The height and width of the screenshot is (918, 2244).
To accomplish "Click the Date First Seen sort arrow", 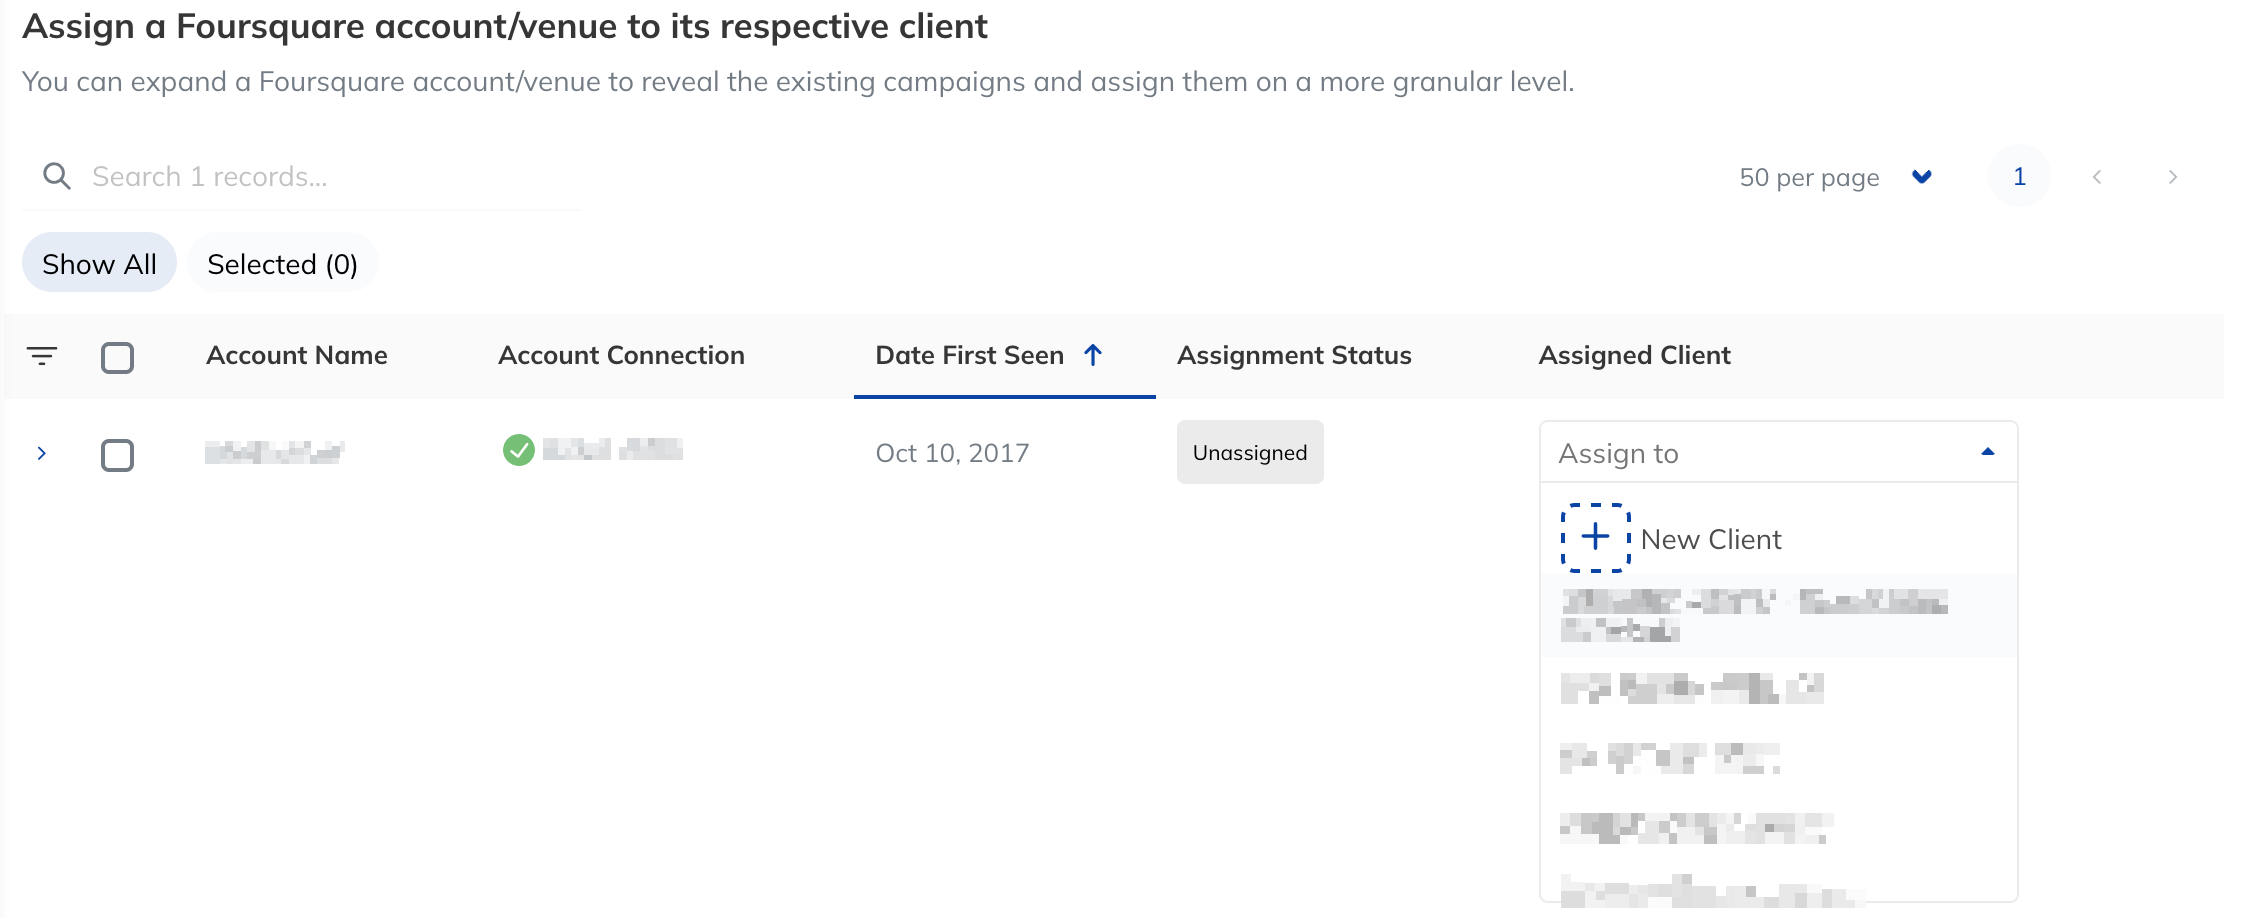I will pos(1093,355).
